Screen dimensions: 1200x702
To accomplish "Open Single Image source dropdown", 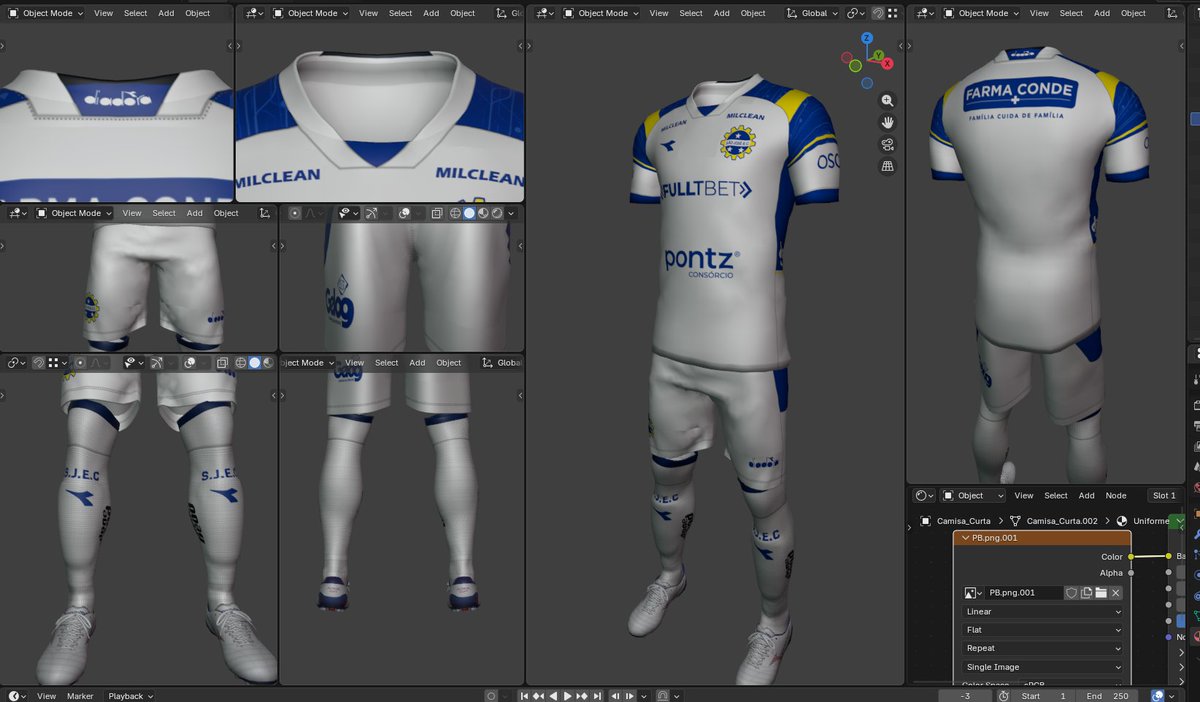I will (x=1043, y=667).
